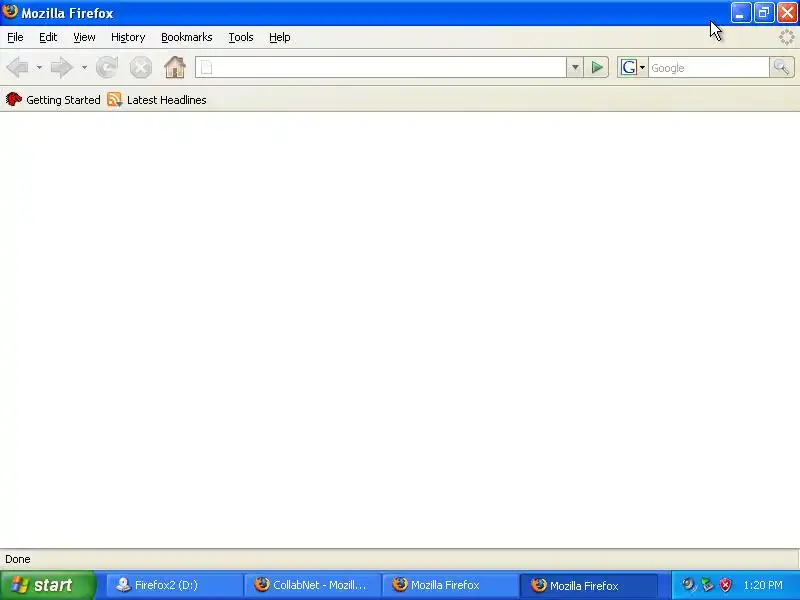Click the Forward arrow button
Image resolution: width=800 pixels, height=600 pixels.
[62, 67]
